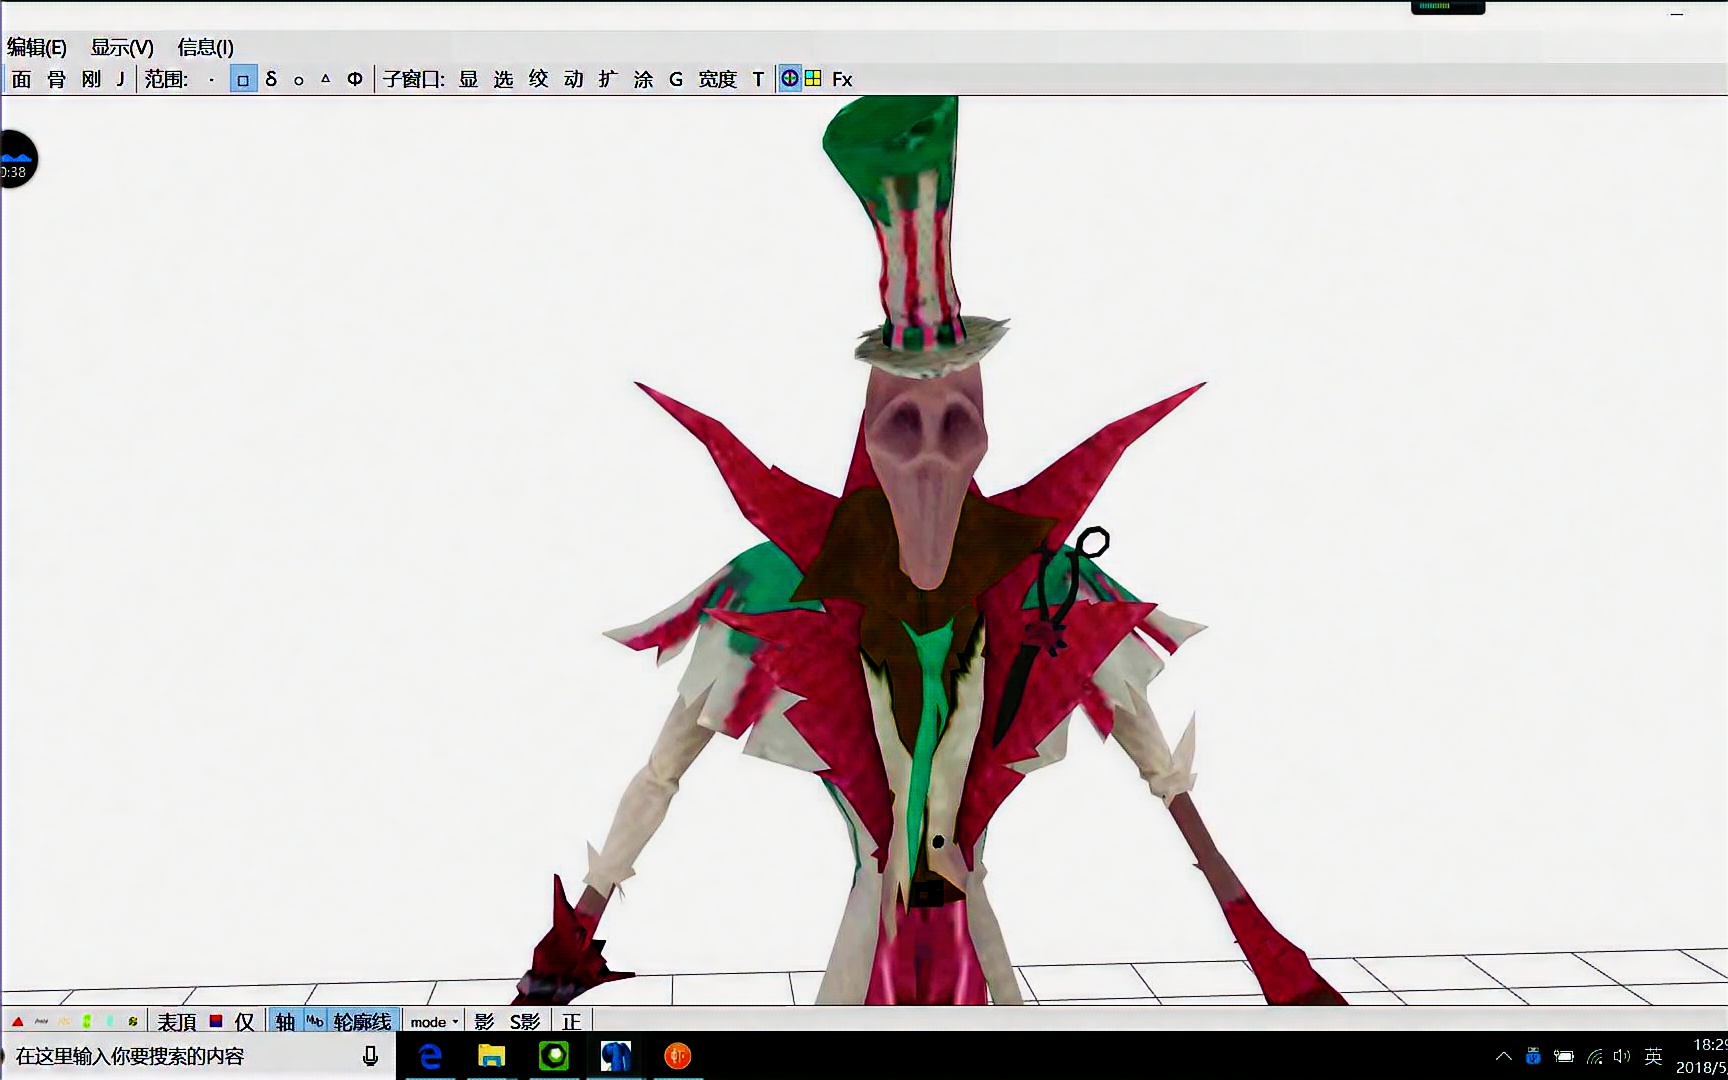
Task: Select the Φ range selection mode
Action: click(x=354, y=79)
